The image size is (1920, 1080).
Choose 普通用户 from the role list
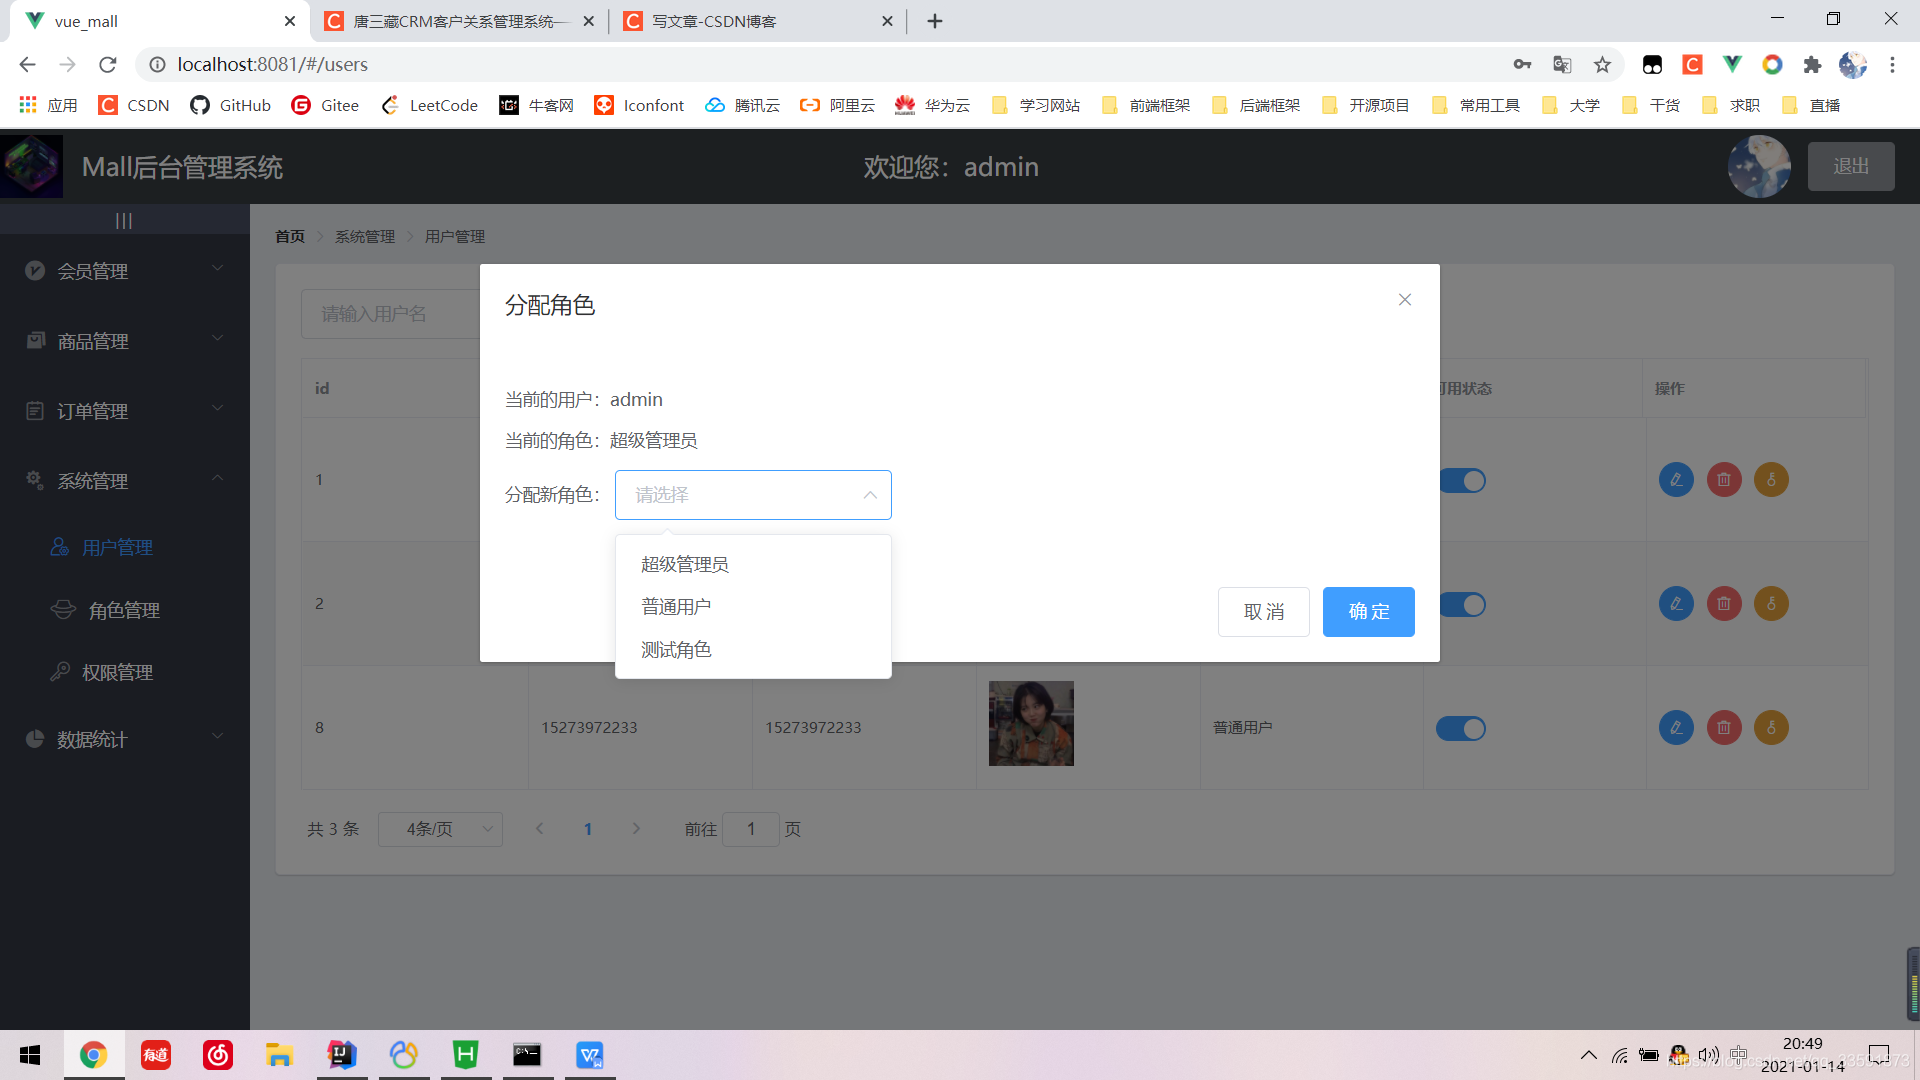pos(753,607)
